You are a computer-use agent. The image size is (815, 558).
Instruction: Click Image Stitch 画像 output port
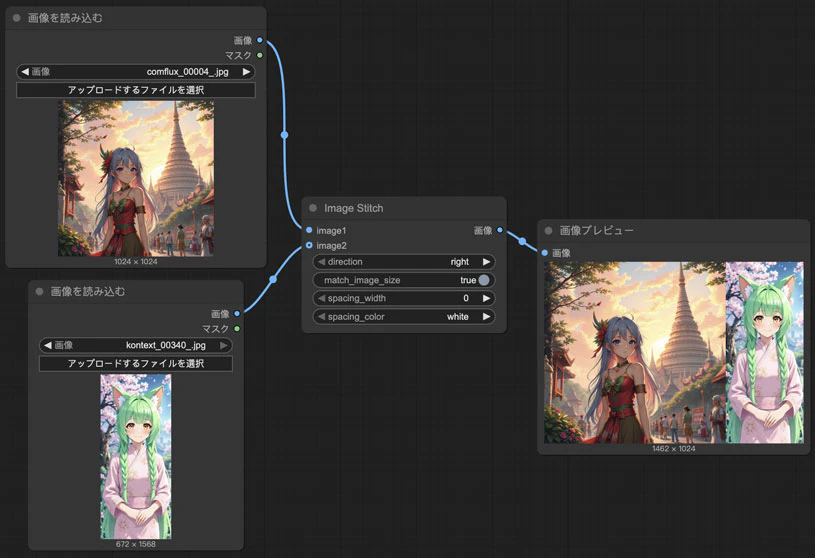point(500,230)
